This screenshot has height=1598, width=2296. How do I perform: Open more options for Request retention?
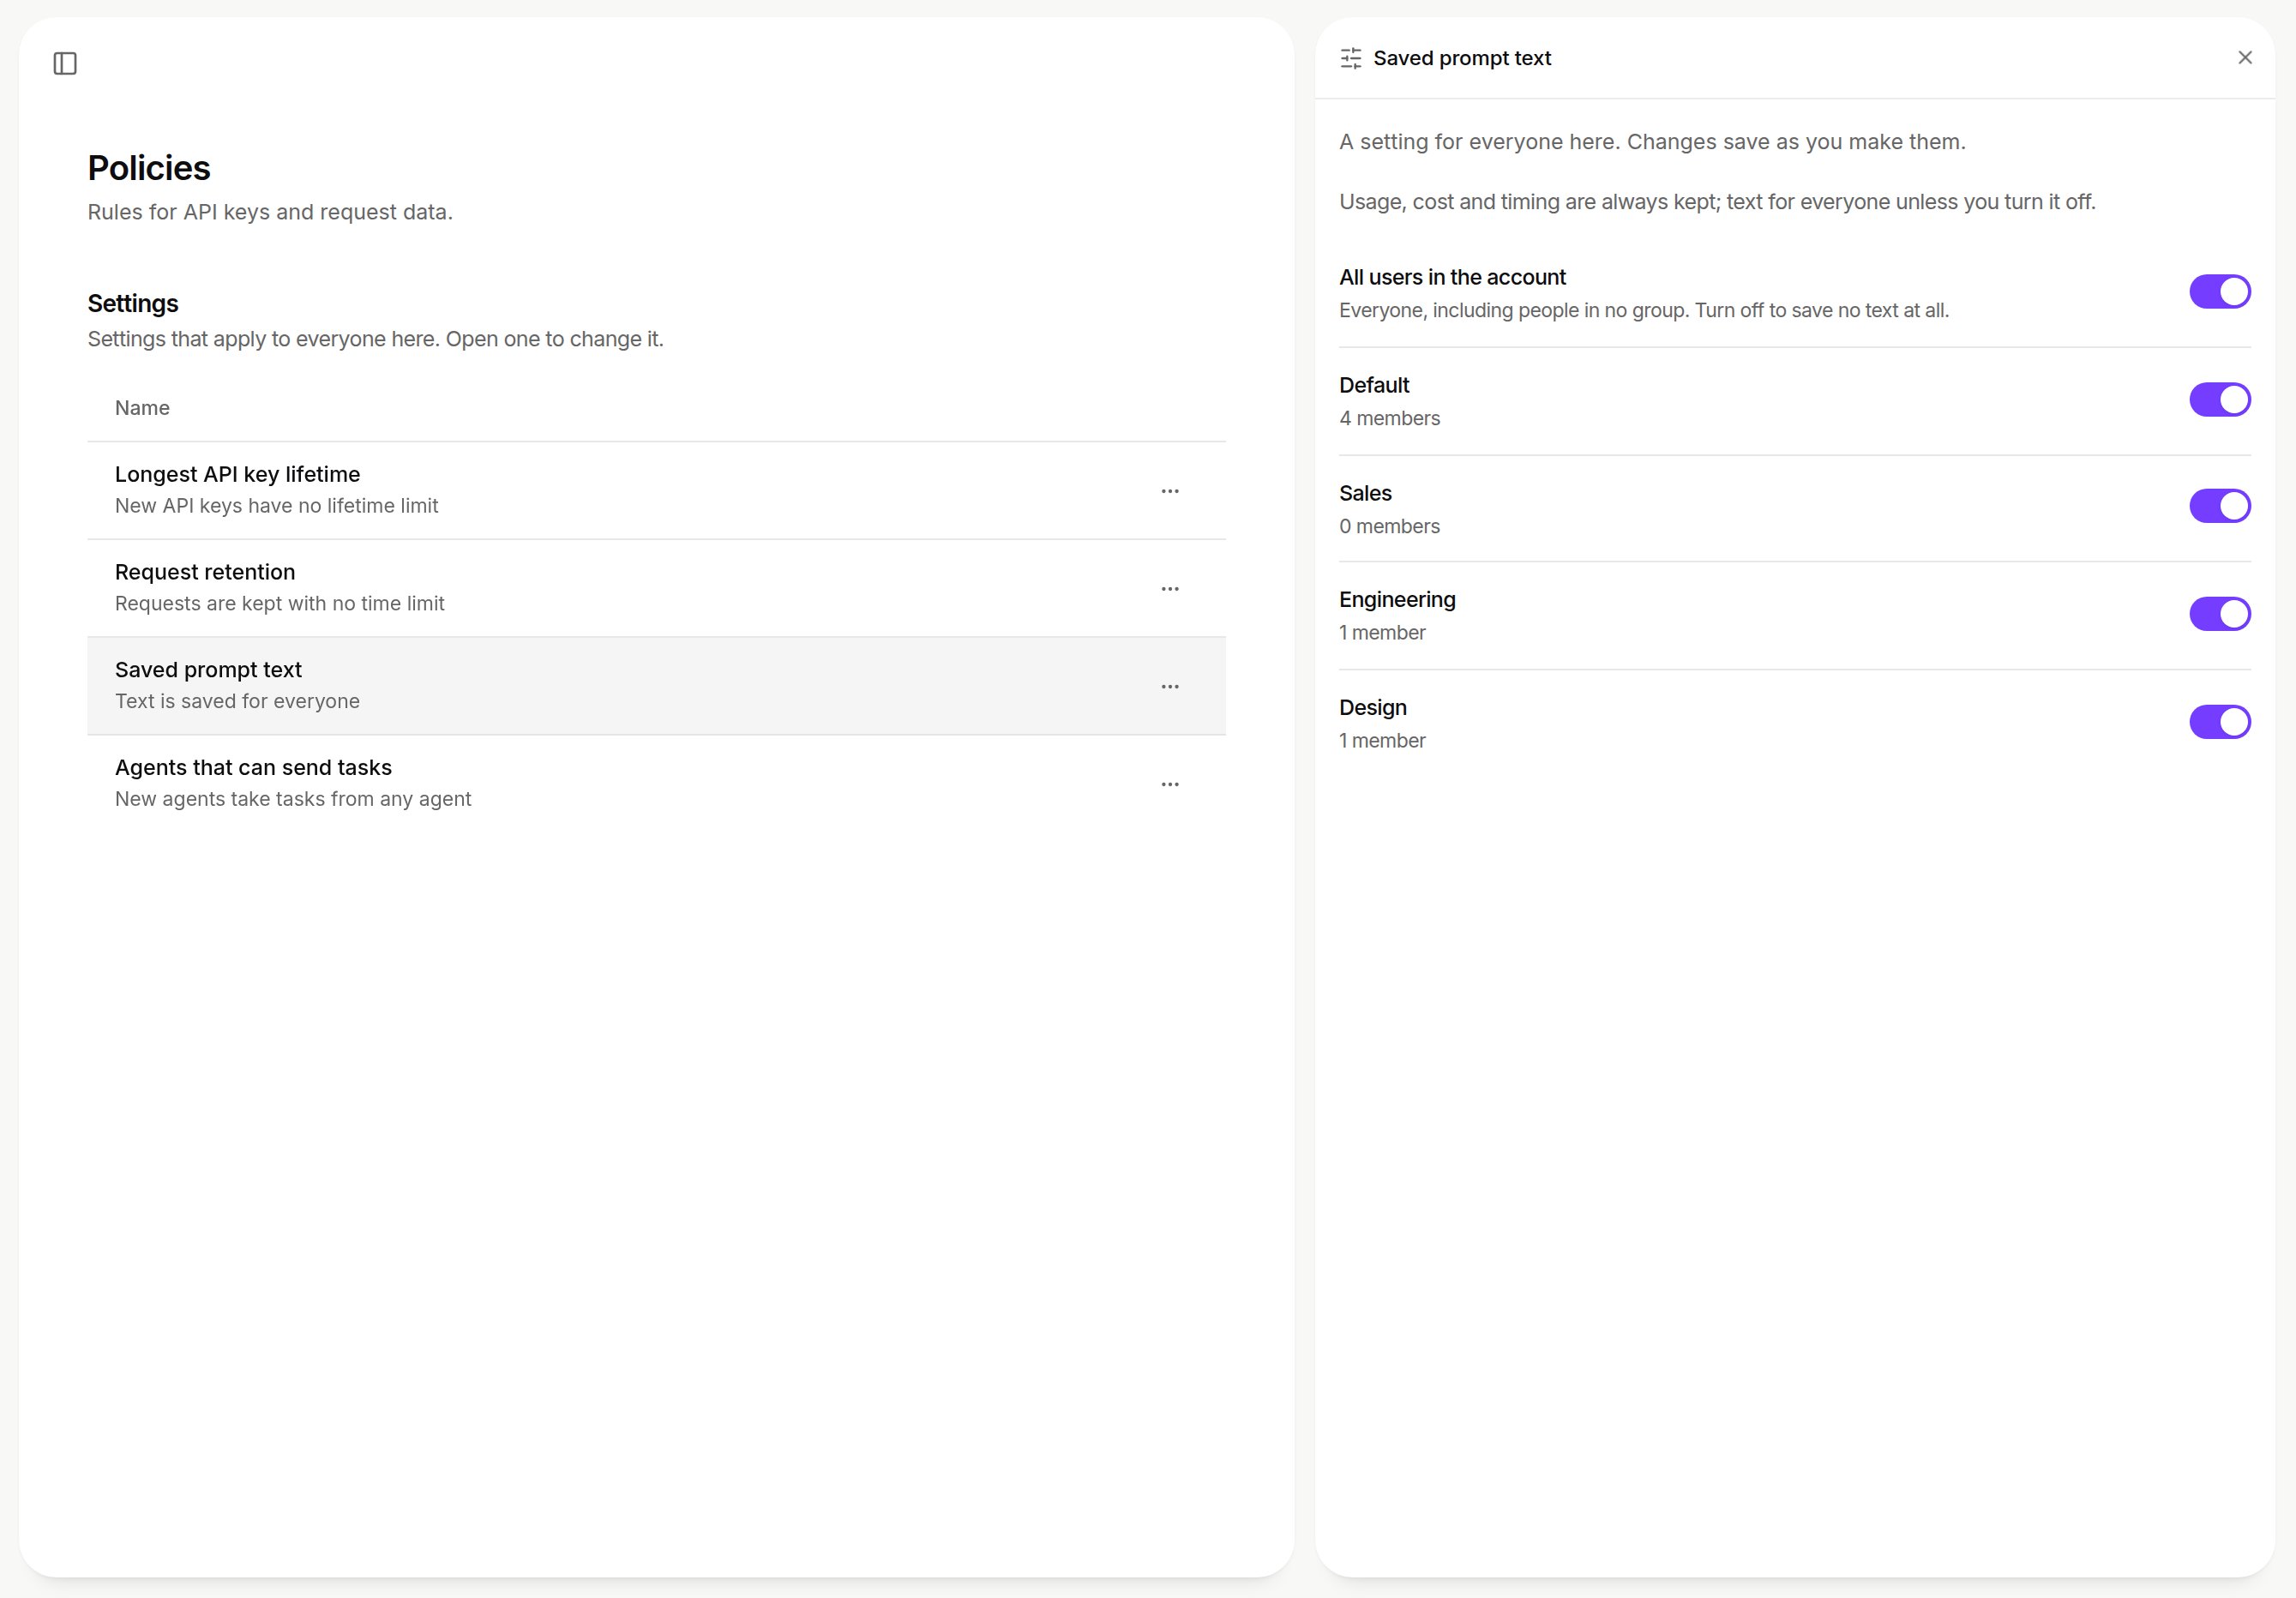click(1170, 589)
